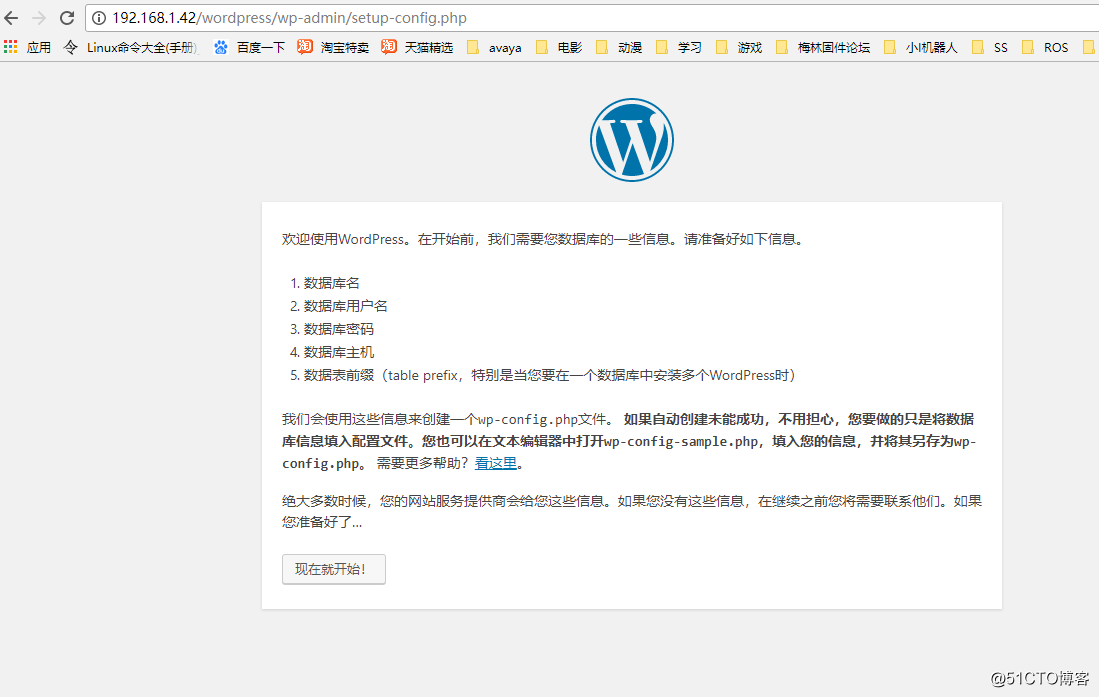Open the 小机器人 bookmark folder
Screen dimensions: 1099x697
920,48
